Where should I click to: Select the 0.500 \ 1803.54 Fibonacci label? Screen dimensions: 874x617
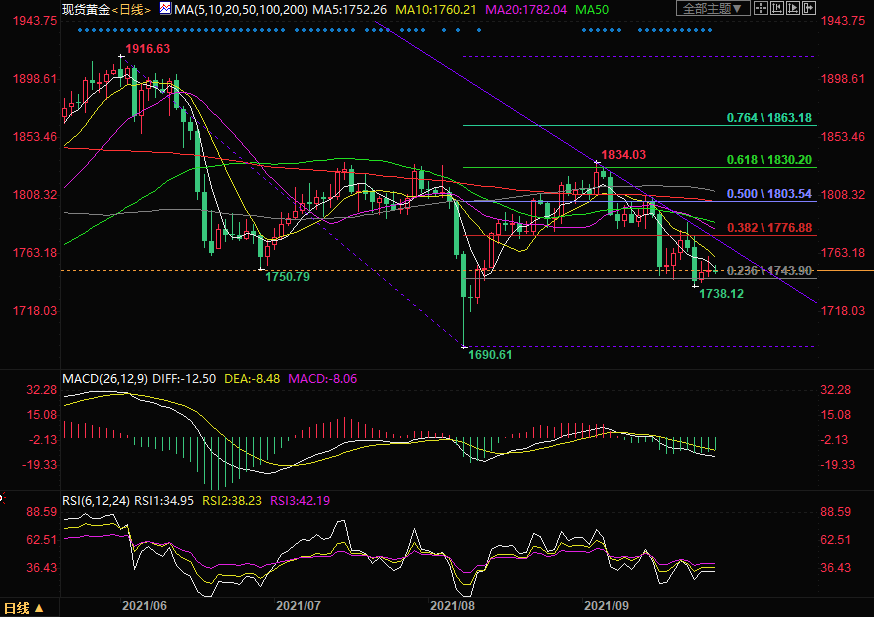pos(769,193)
